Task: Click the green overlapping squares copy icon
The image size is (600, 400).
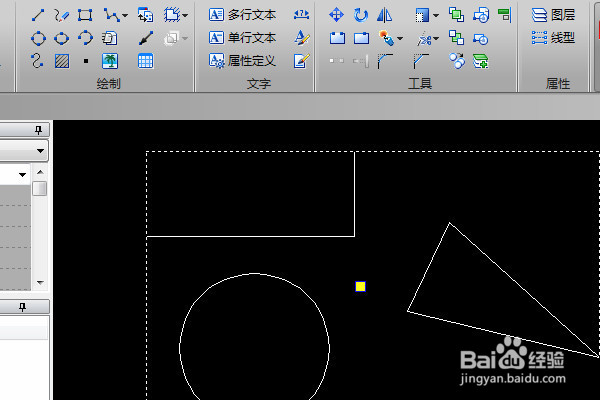Action: [x=457, y=15]
